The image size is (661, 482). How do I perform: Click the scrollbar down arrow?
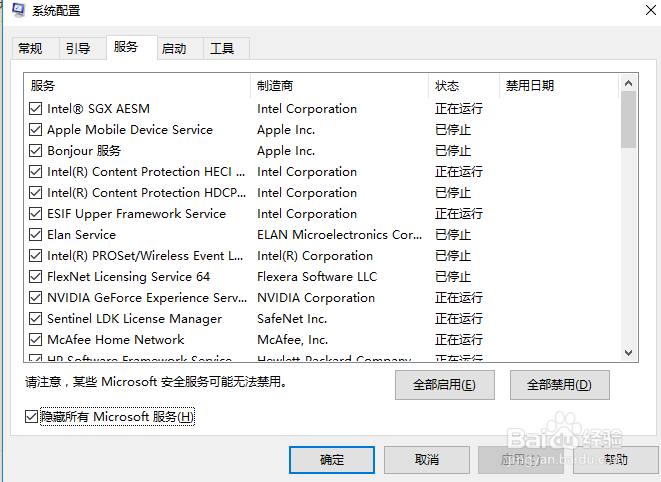pos(628,353)
